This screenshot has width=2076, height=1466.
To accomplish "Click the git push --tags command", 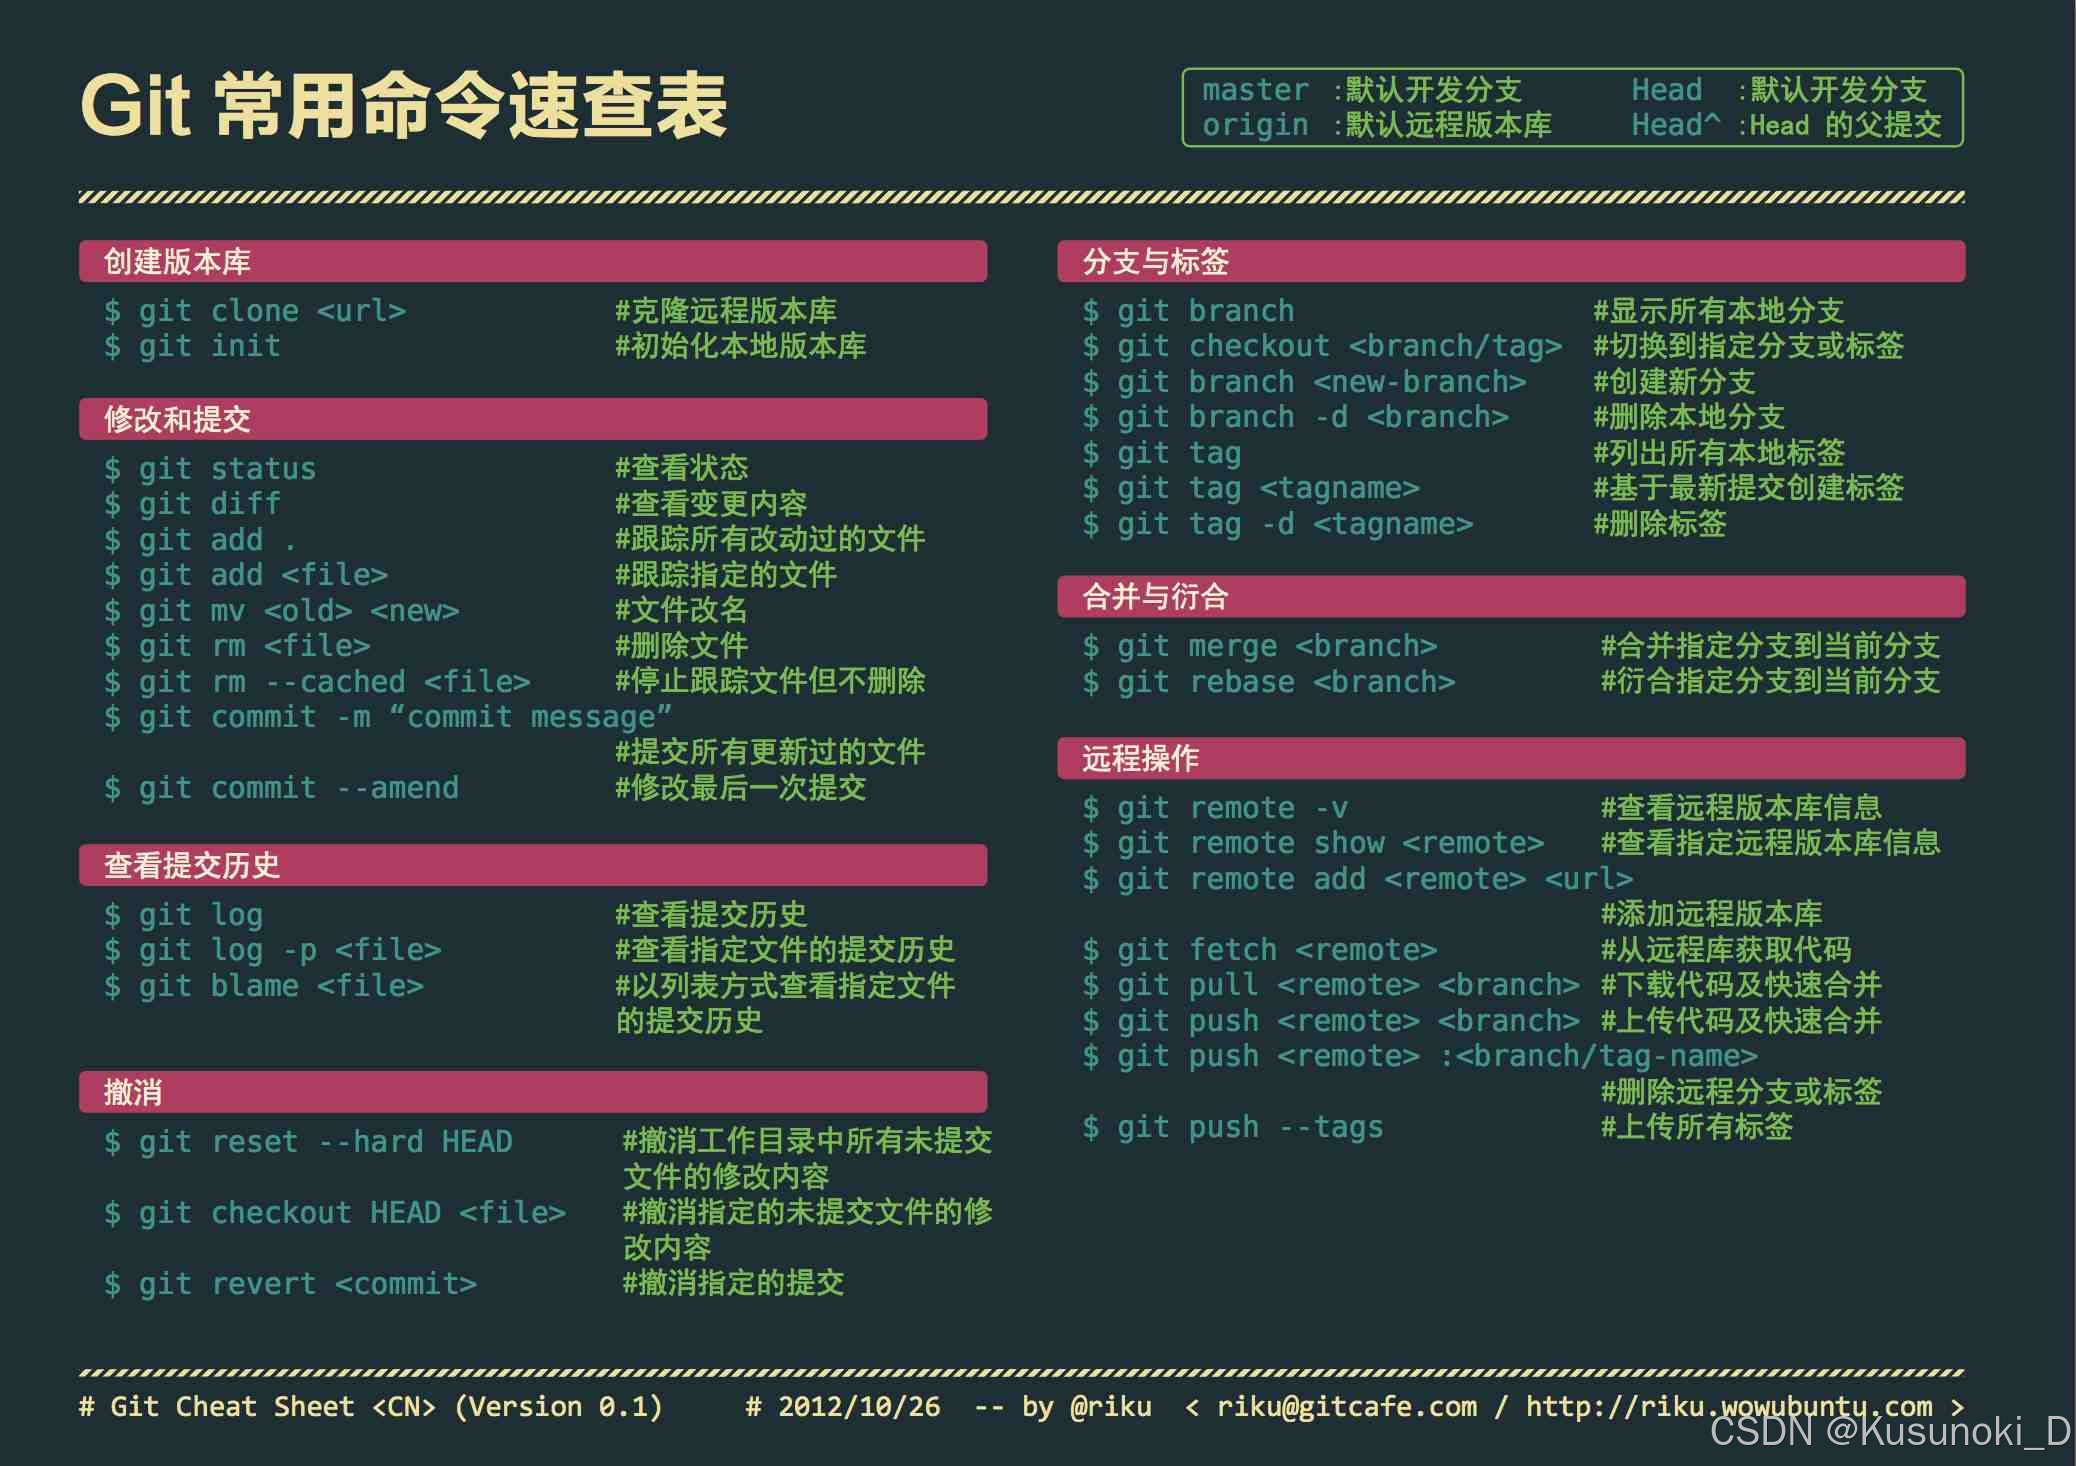I will click(x=1233, y=1127).
